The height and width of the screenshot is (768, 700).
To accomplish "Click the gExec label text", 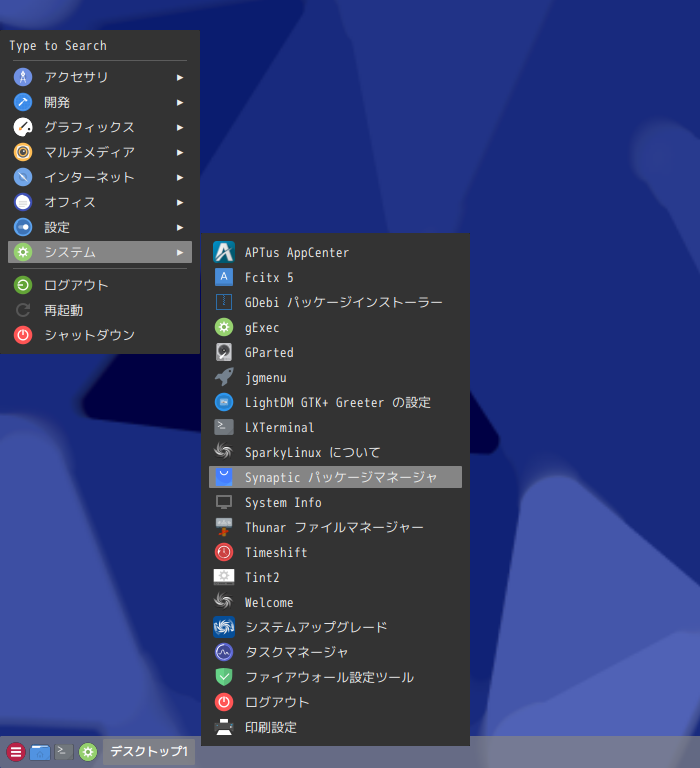I will (x=262, y=328).
